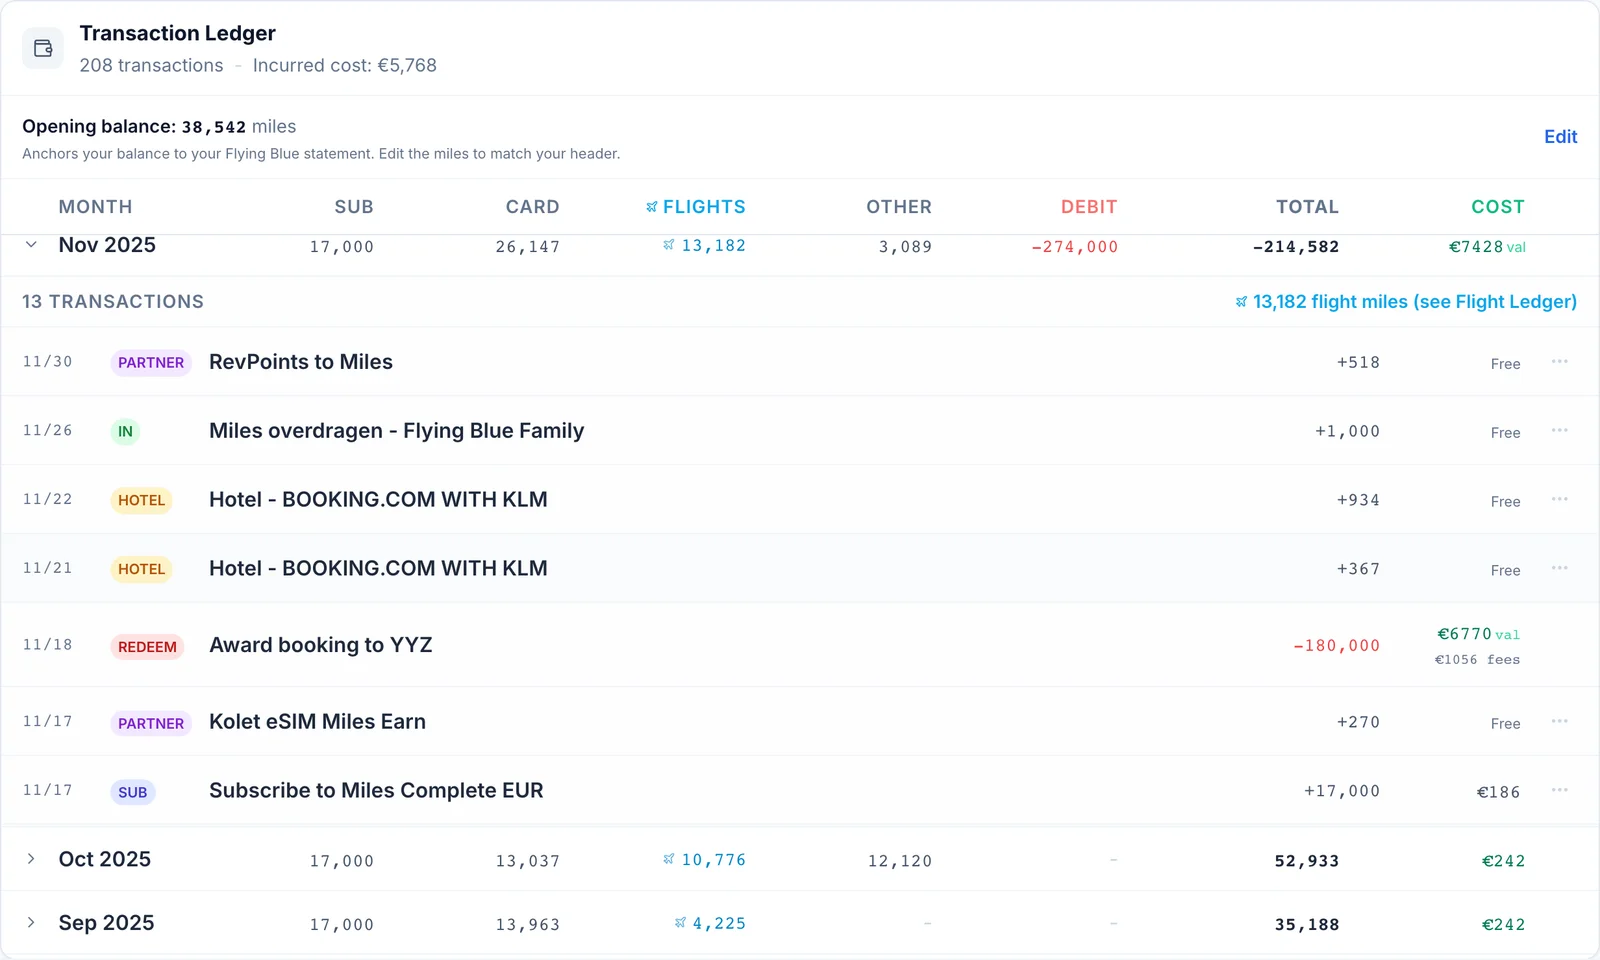Viewport: 1600px width, 960px height.
Task: Click the IN tag on the 11/26 row
Action: pyautogui.click(x=125, y=432)
